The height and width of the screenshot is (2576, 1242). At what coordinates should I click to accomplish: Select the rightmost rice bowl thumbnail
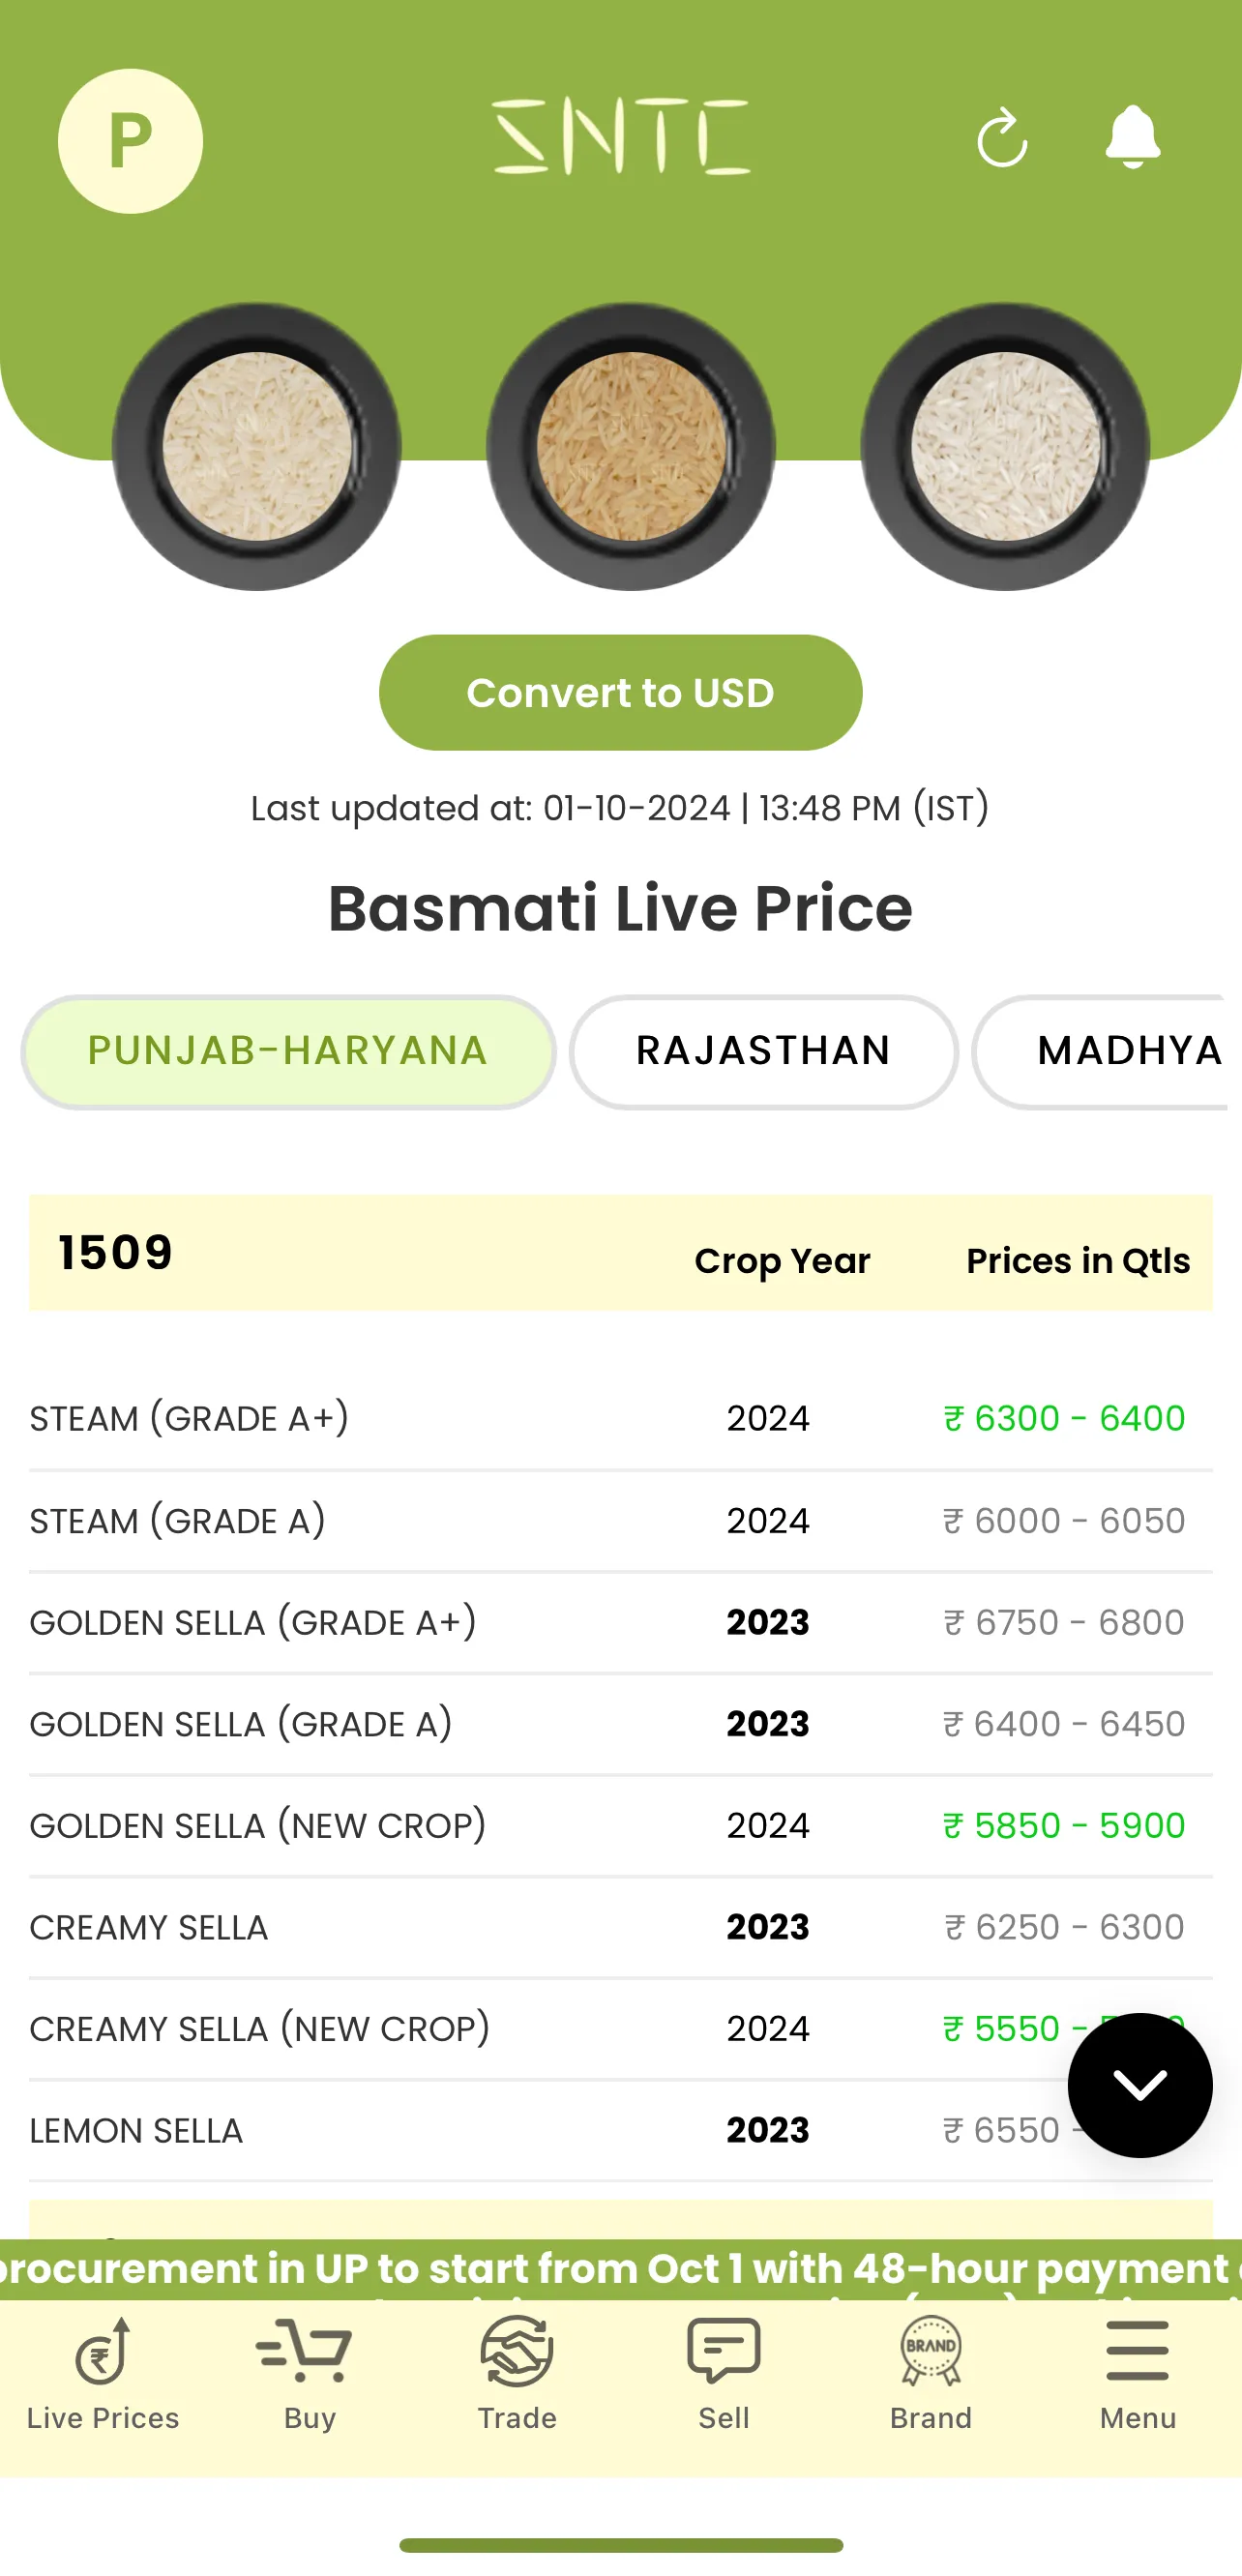pos(1005,447)
